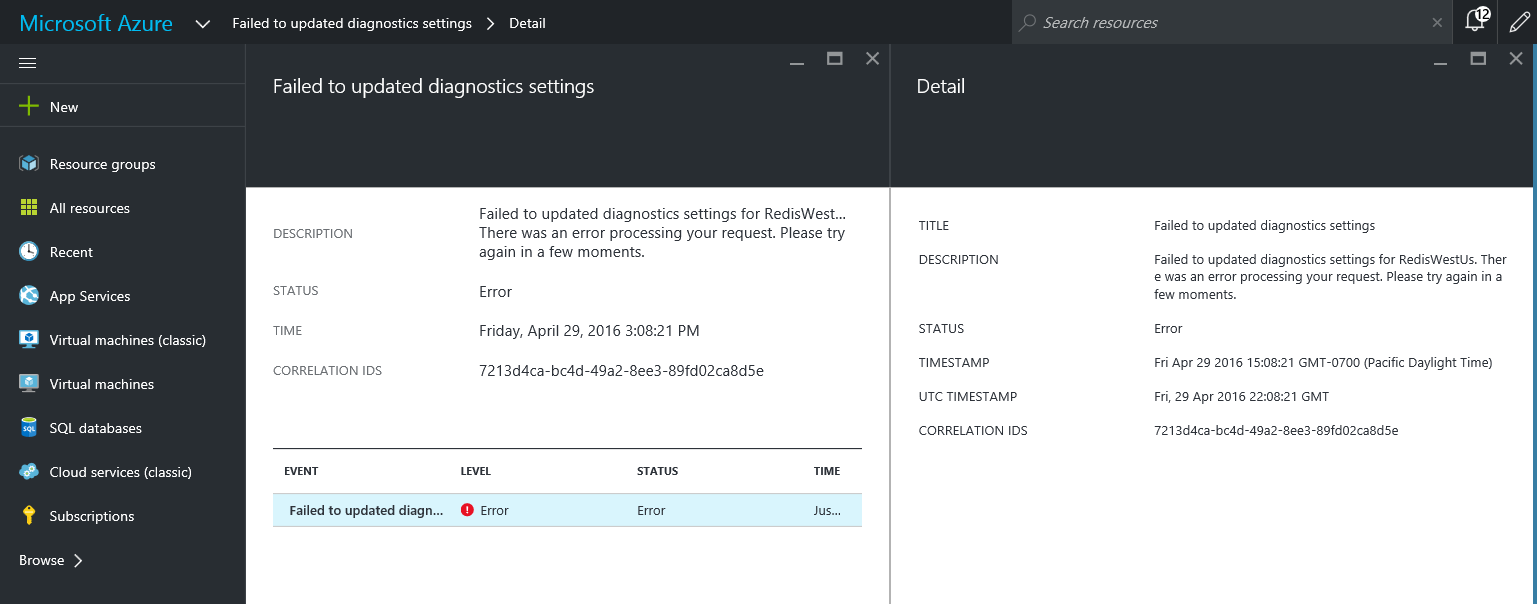The image size is (1537, 604).
Task: Click the pencil edit dashboard icon
Action: [1519, 22]
